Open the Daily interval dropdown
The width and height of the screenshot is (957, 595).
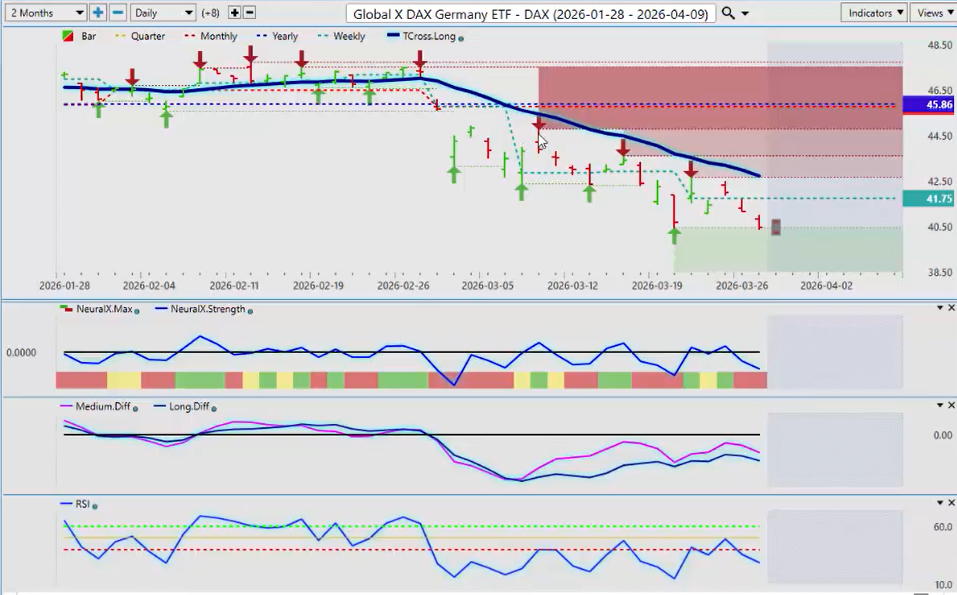(163, 13)
